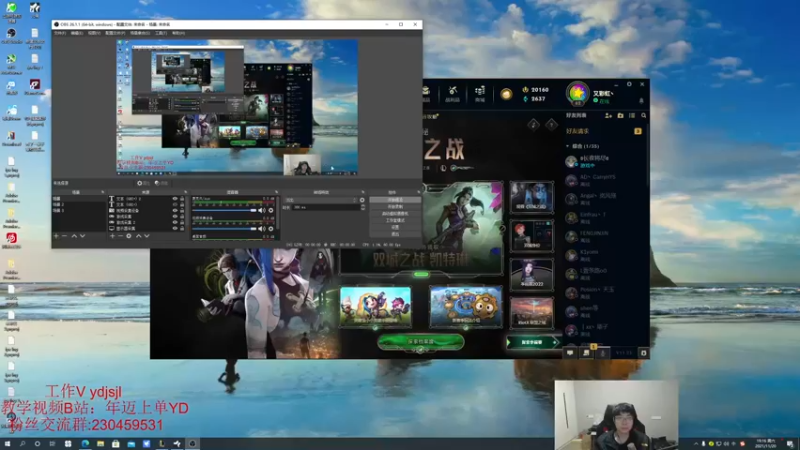Image resolution: width=800 pixels, height=450 pixels.
Task: Remove the selected OBS scene
Action: click(x=64, y=236)
